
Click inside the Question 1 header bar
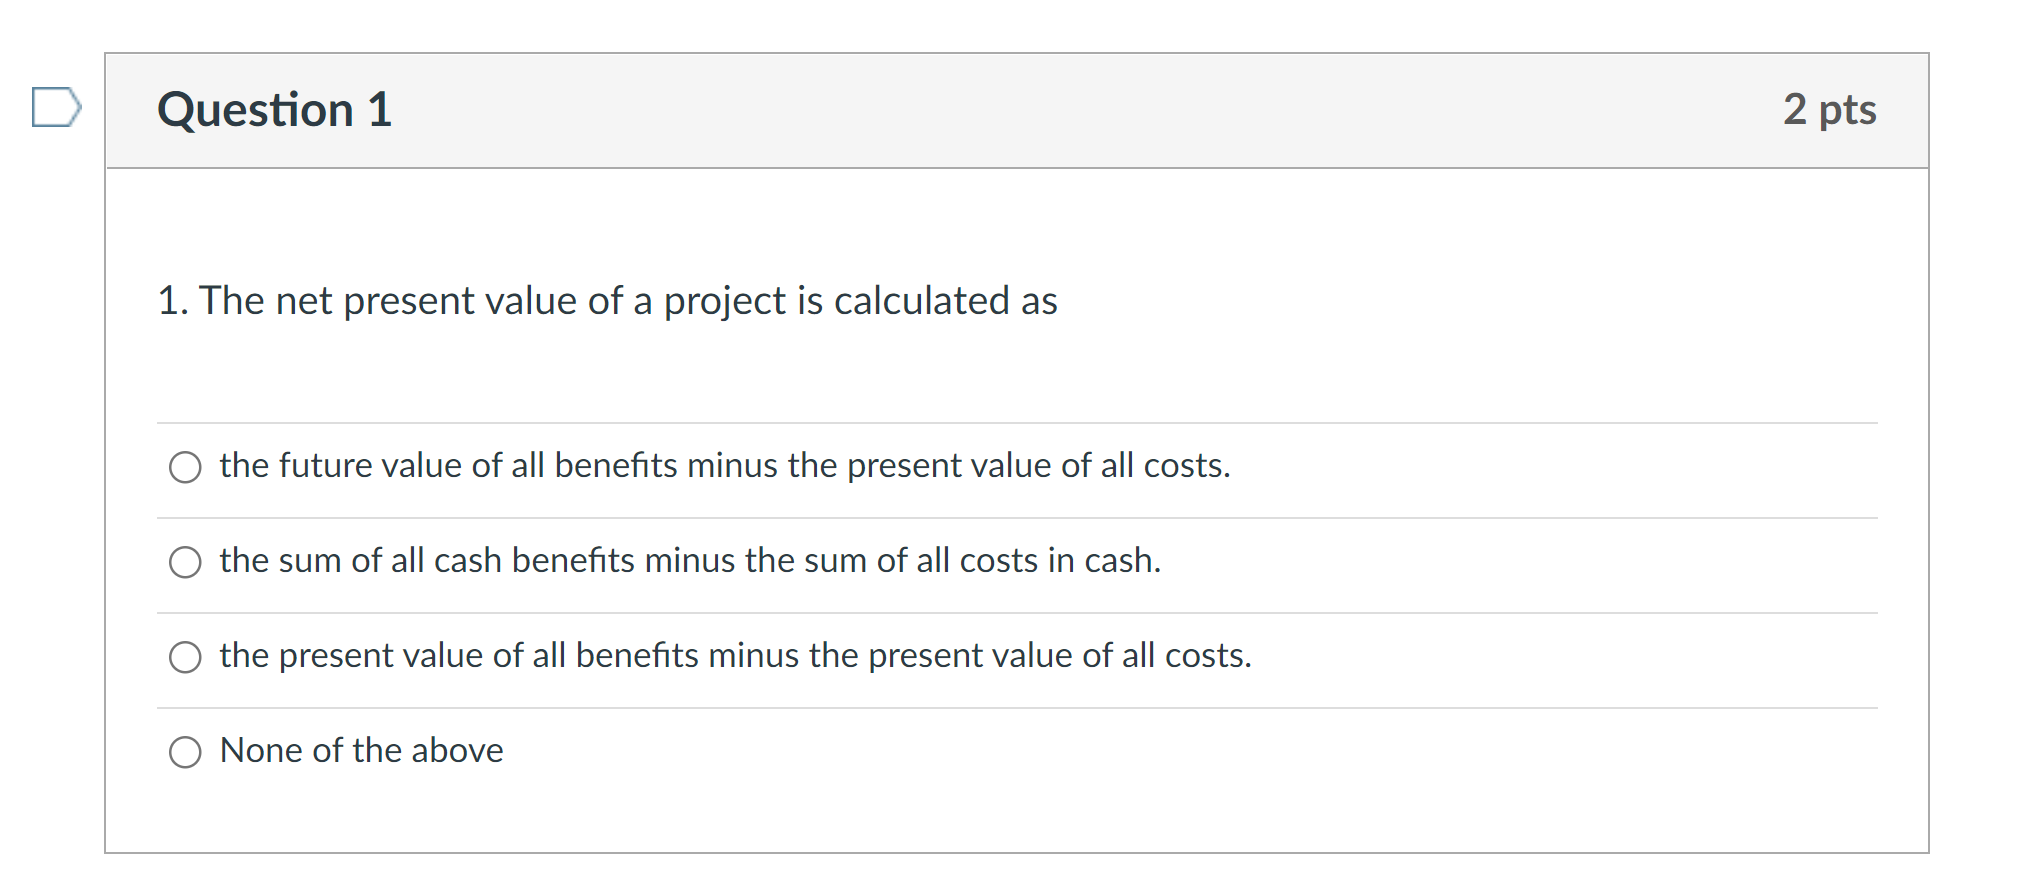tap(1000, 110)
